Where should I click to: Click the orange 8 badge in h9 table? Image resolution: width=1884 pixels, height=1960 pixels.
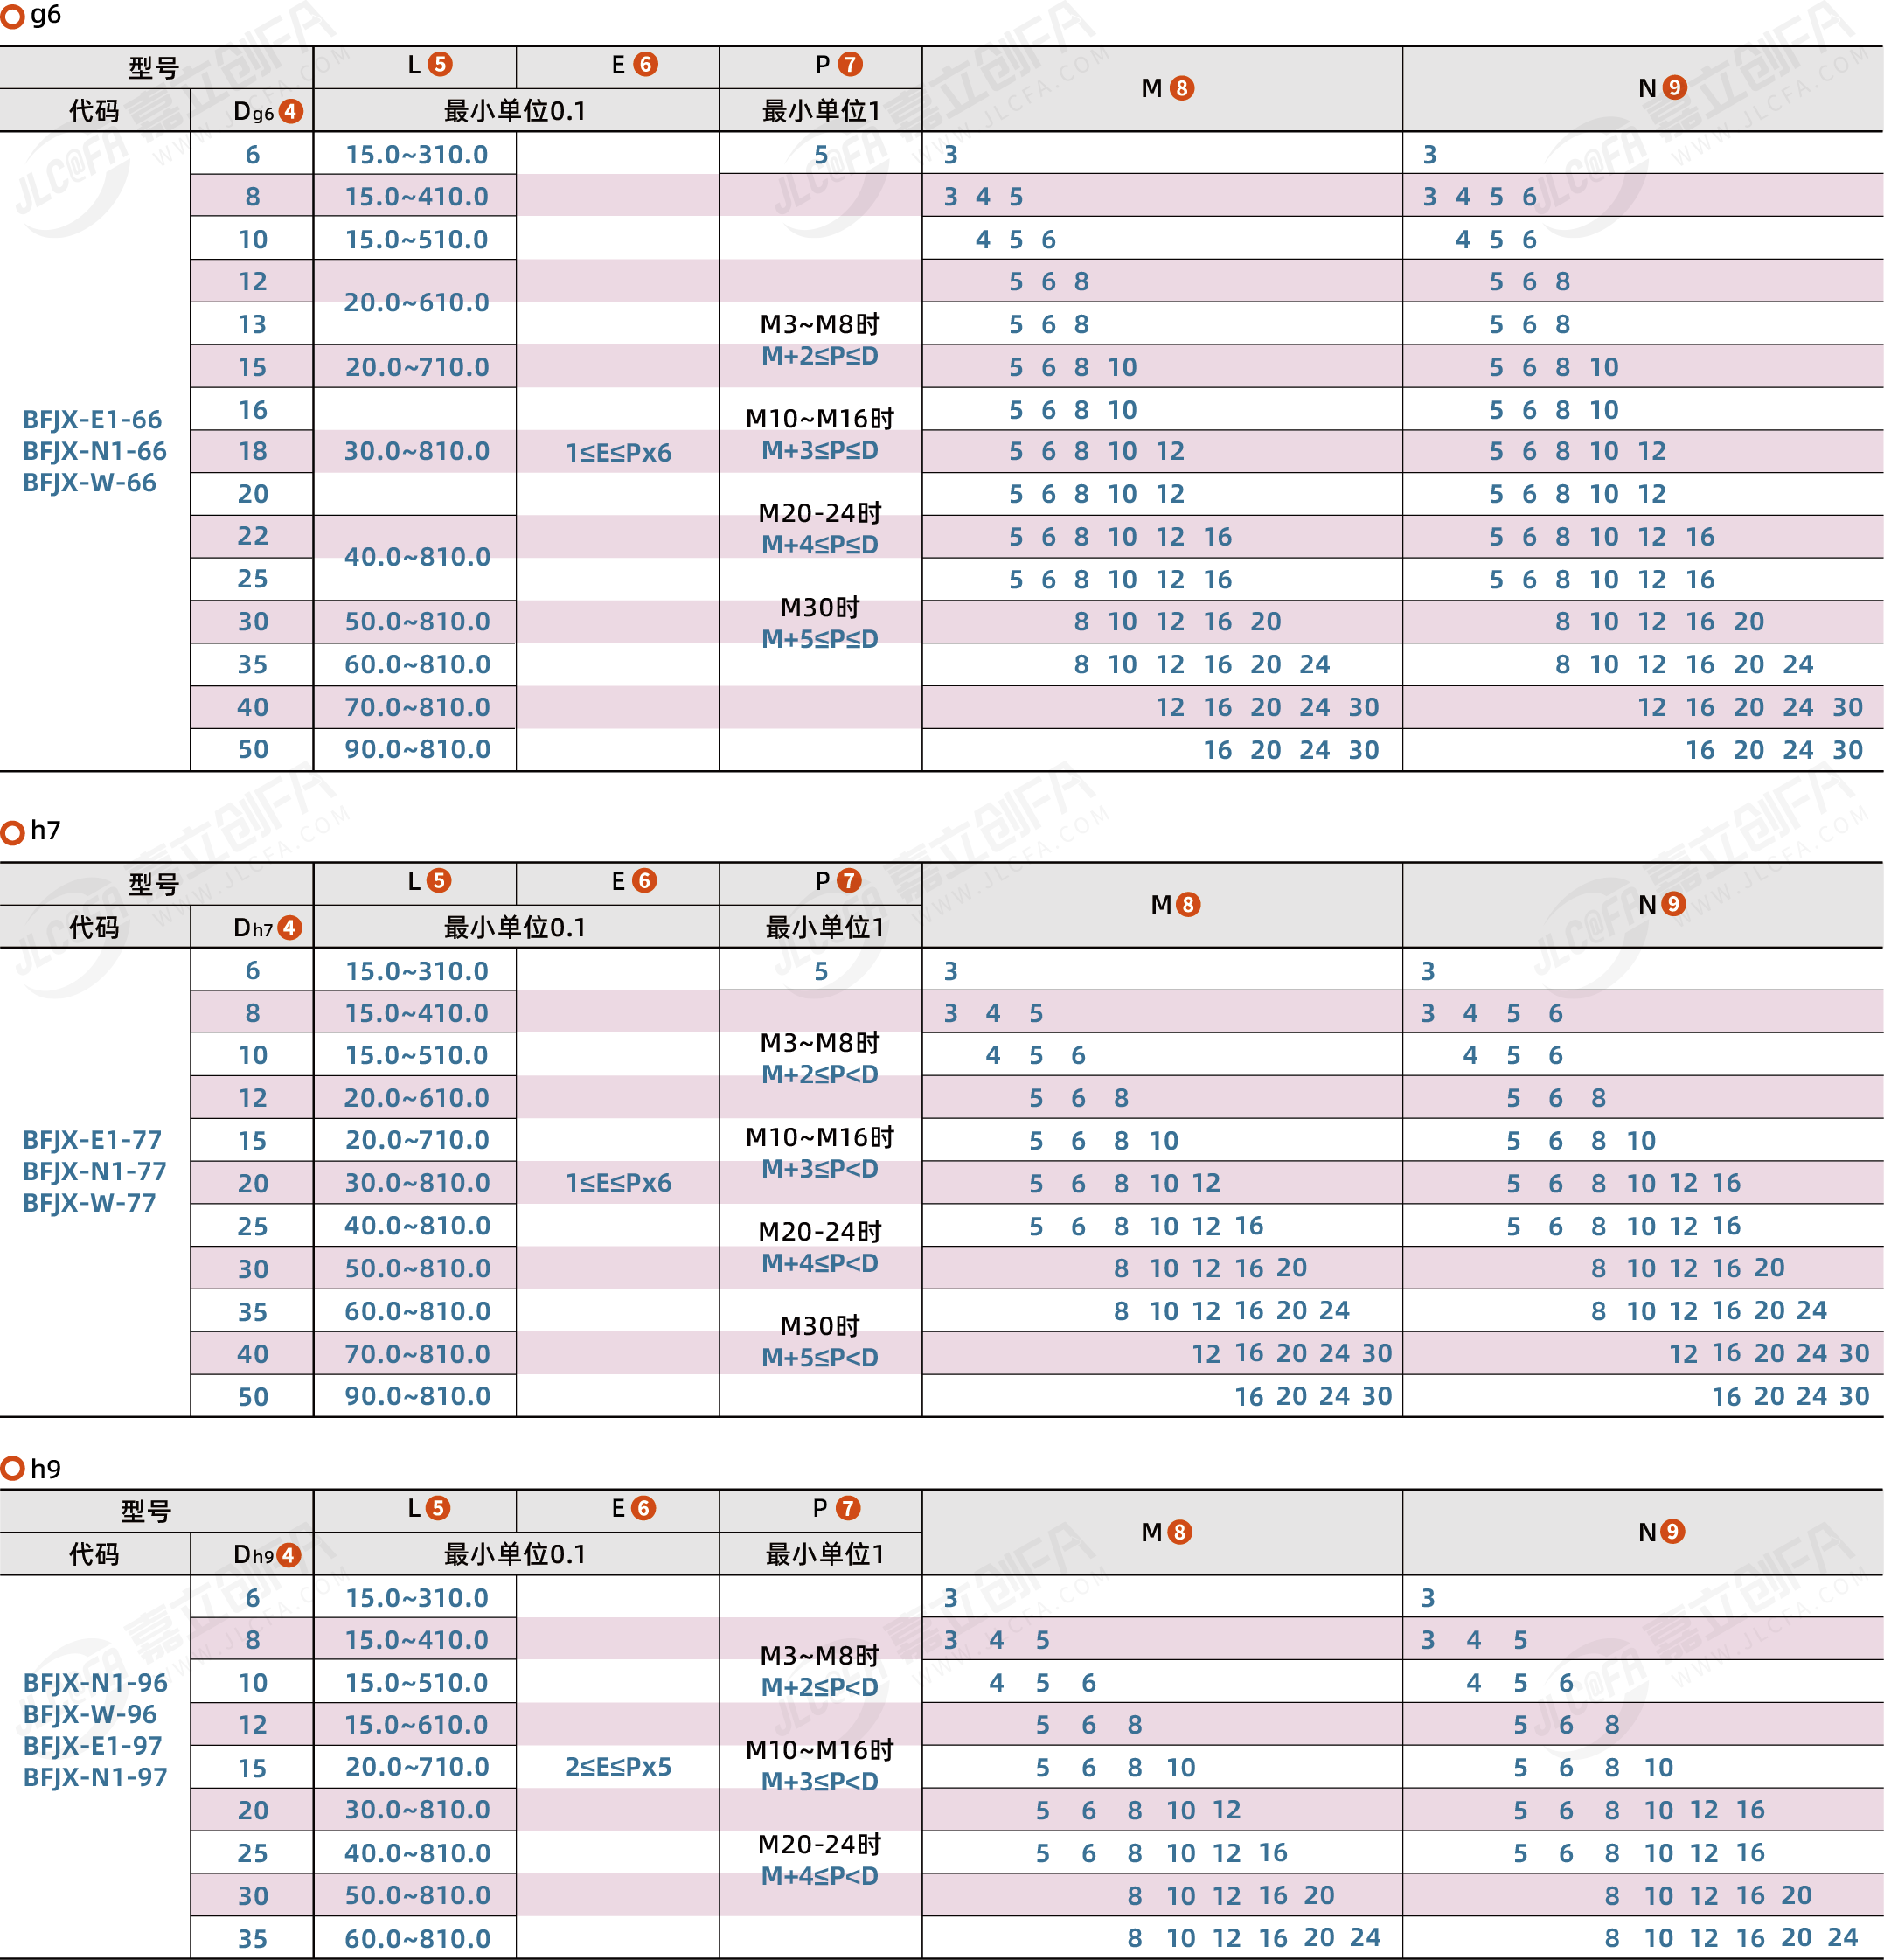(x=1180, y=1531)
